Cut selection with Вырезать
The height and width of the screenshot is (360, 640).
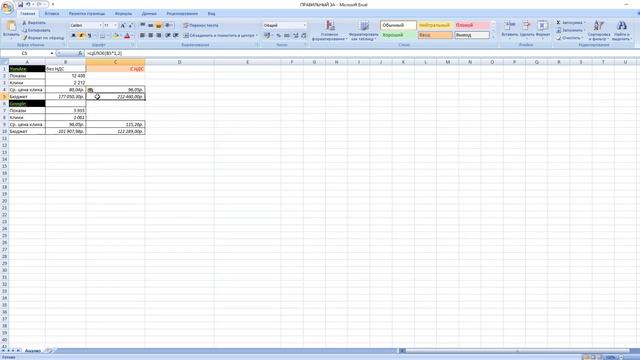click(x=34, y=23)
